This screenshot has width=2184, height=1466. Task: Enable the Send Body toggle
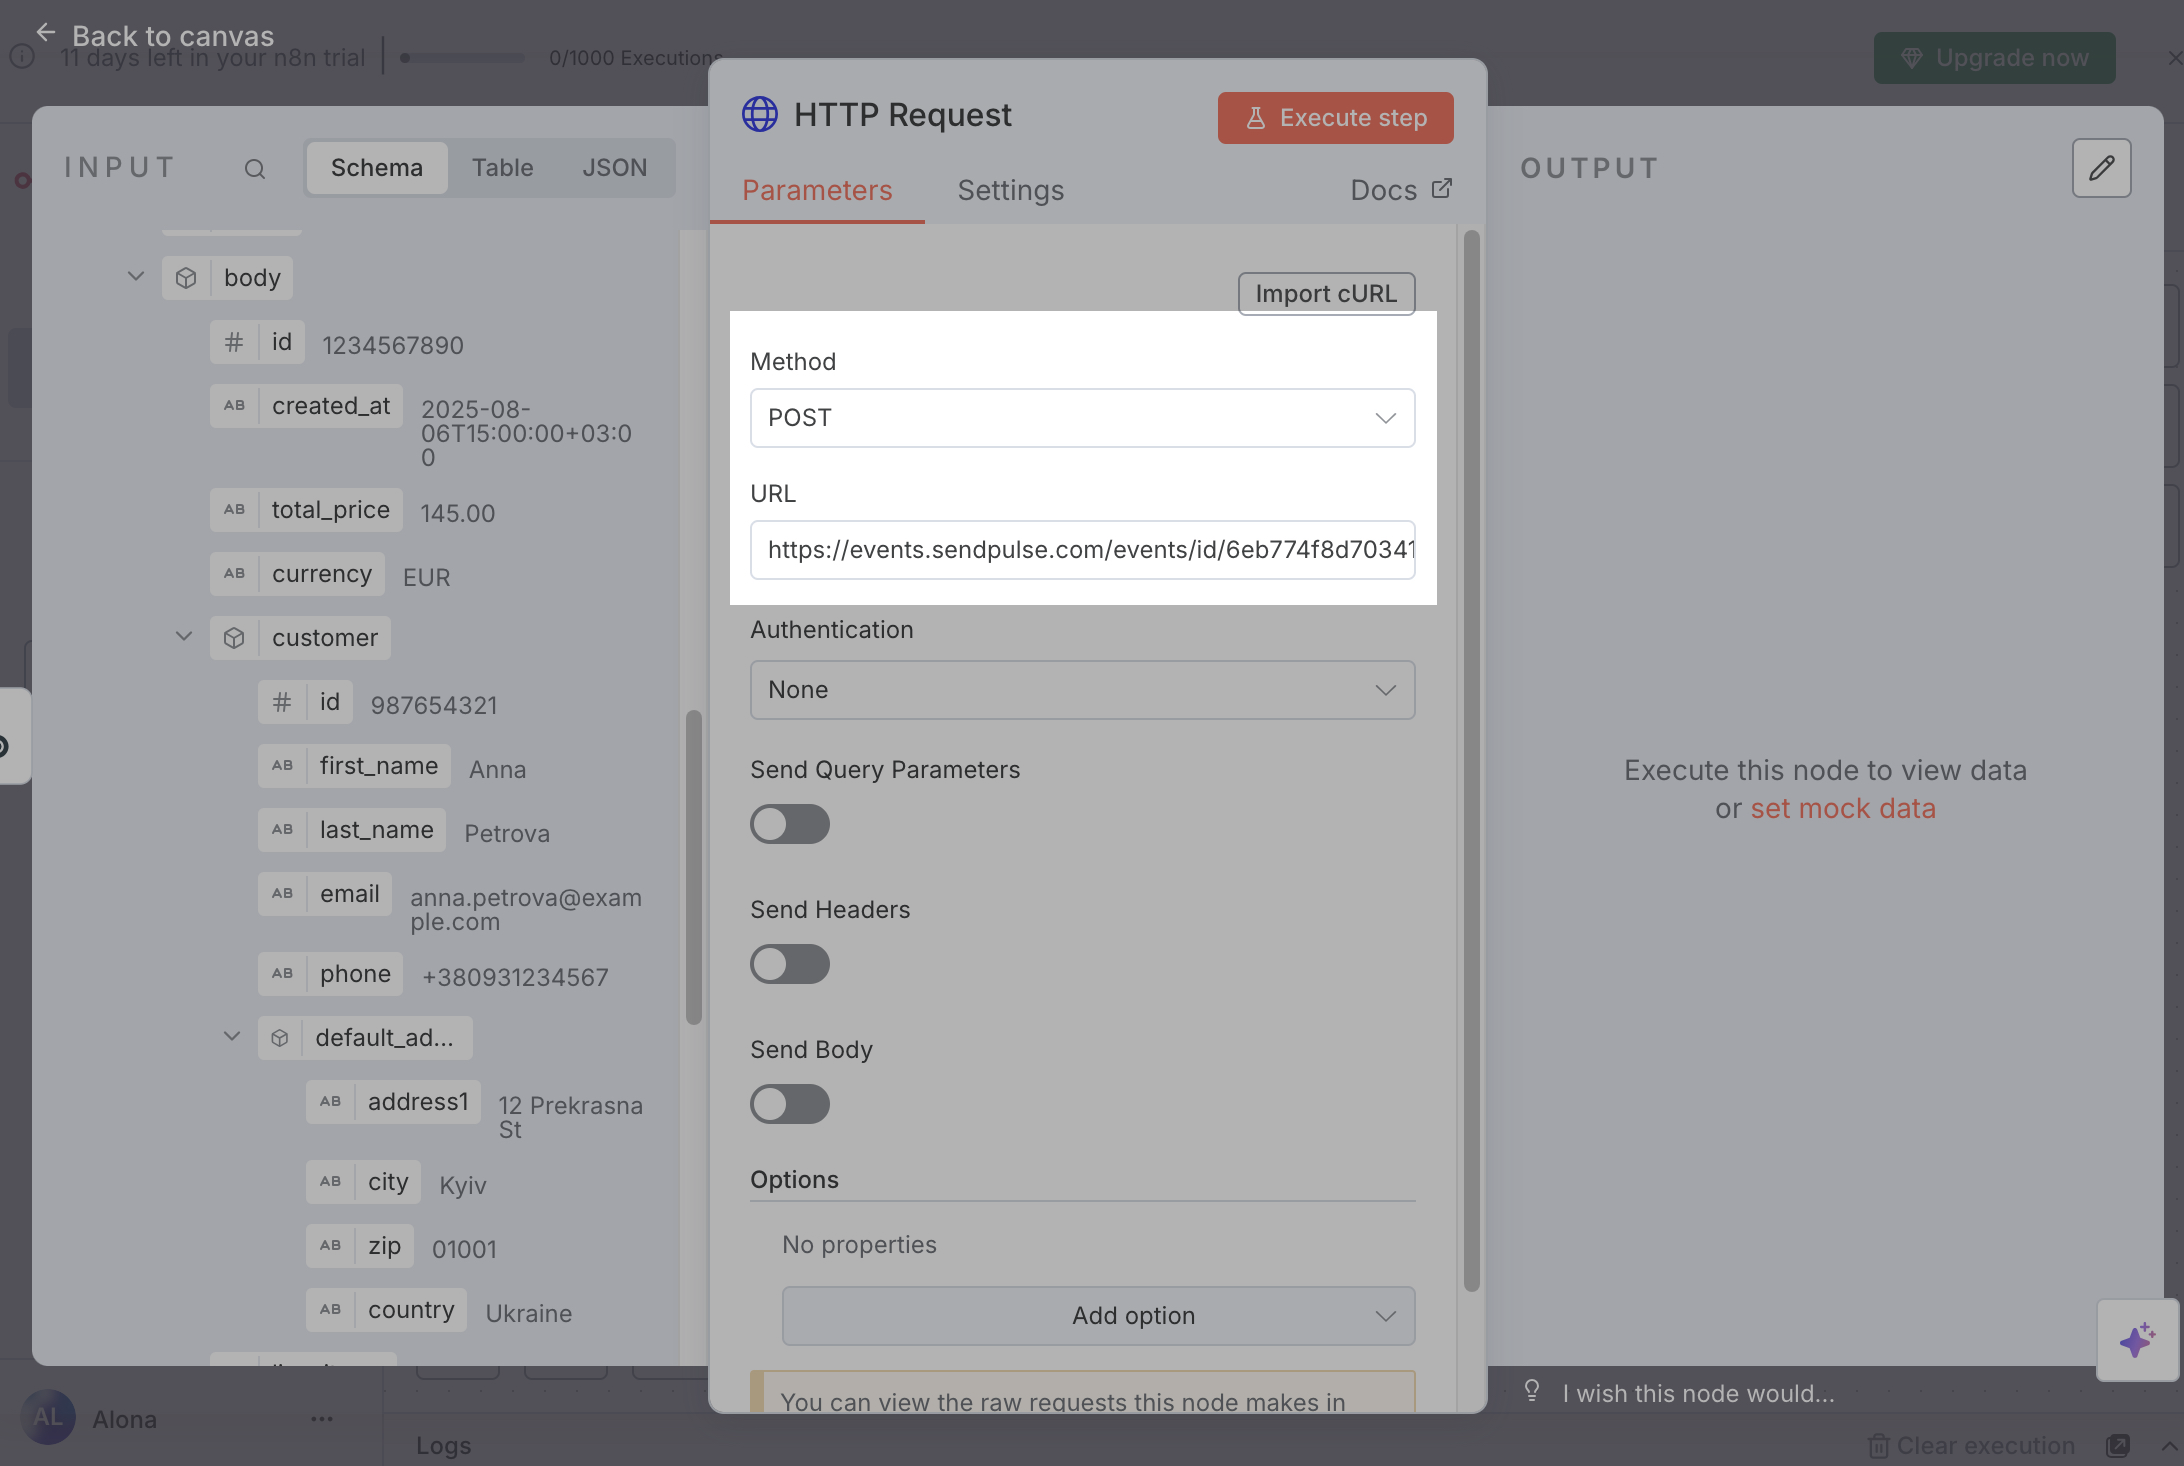pos(790,1104)
